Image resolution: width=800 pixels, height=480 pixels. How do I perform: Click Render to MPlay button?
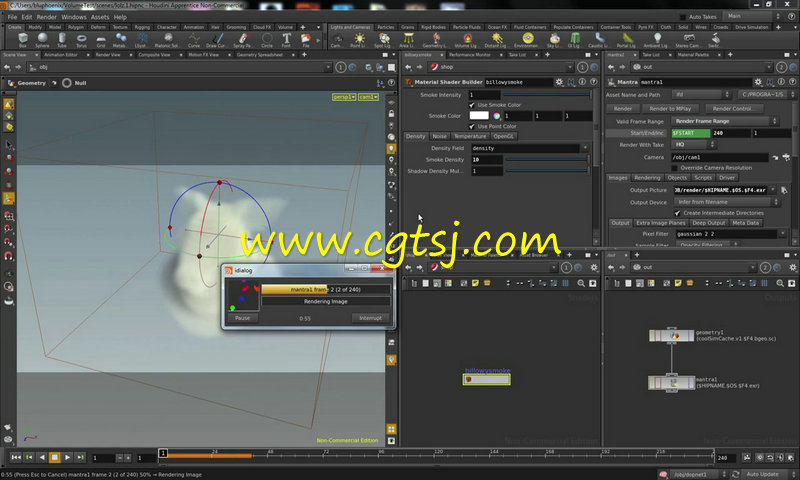tap(670, 109)
